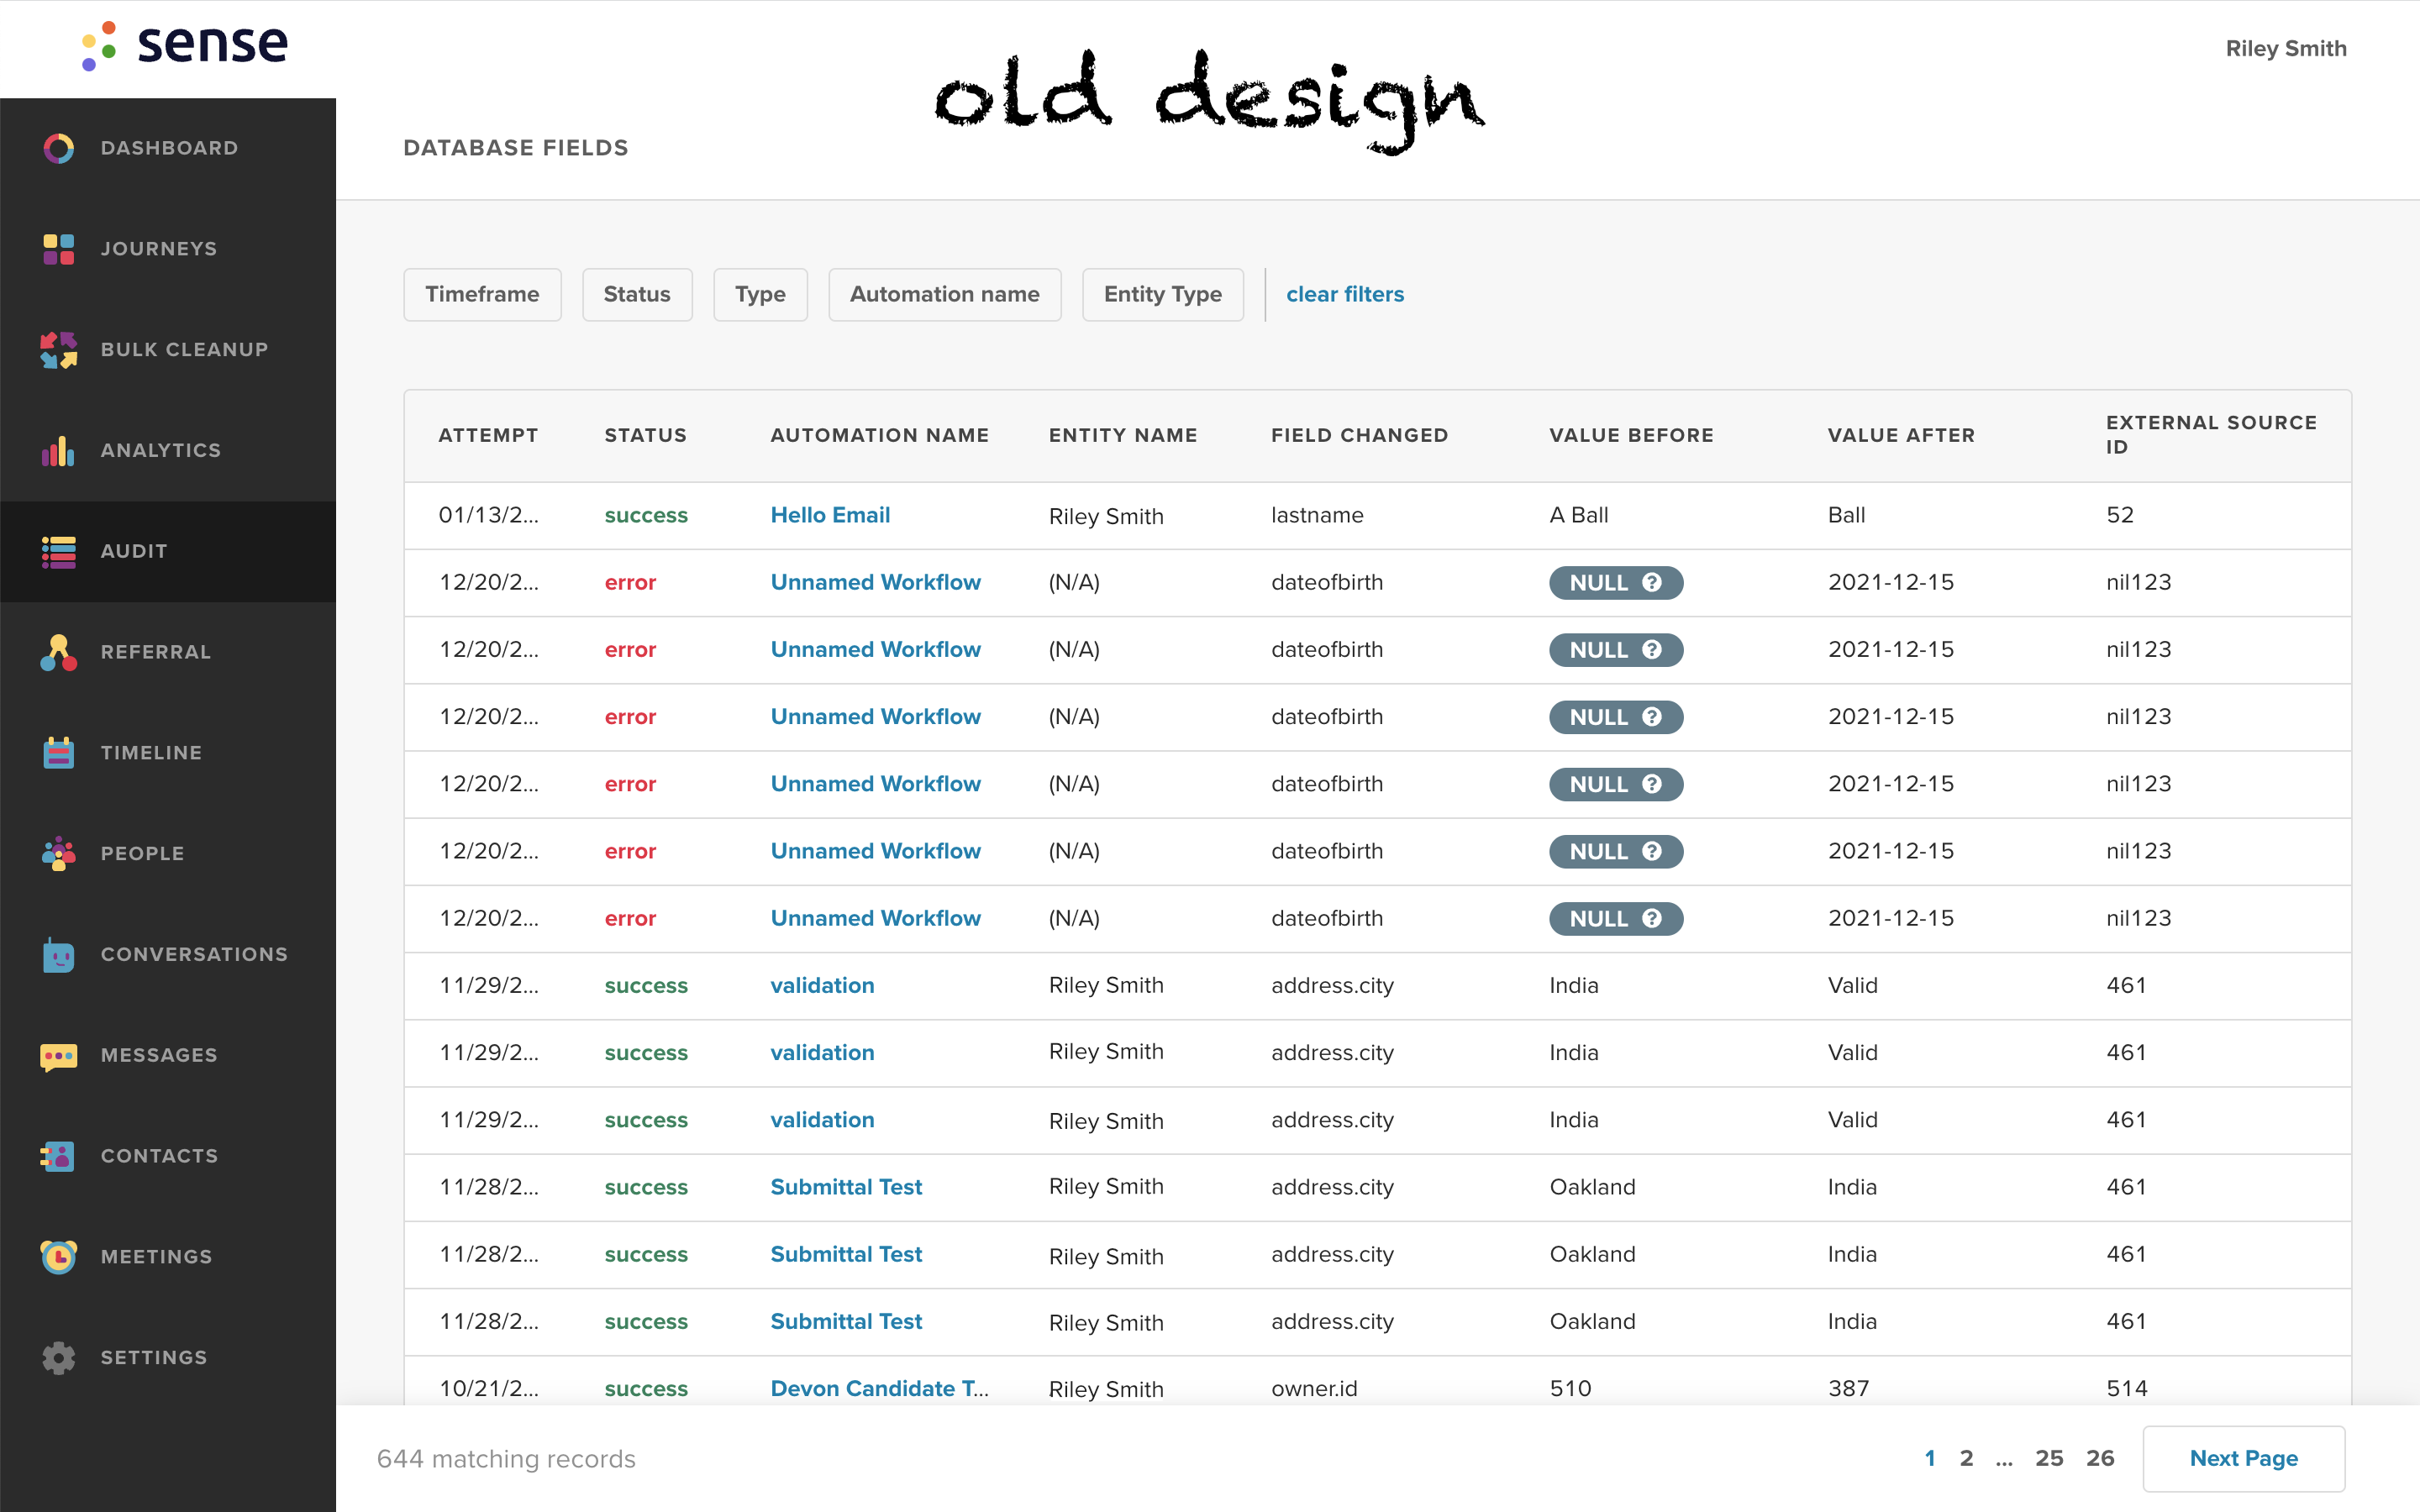Viewport: 2420px width, 1512px height.
Task: Go to page 2
Action: (1966, 1458)
